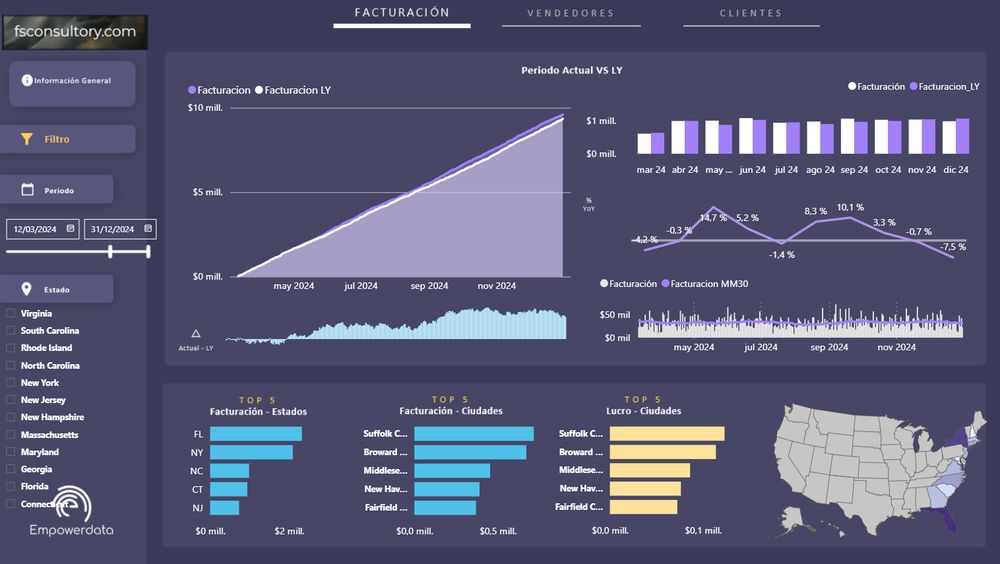Click the Información General button
The height and width of the screenshot is (564, 1000).
point(72,84)
